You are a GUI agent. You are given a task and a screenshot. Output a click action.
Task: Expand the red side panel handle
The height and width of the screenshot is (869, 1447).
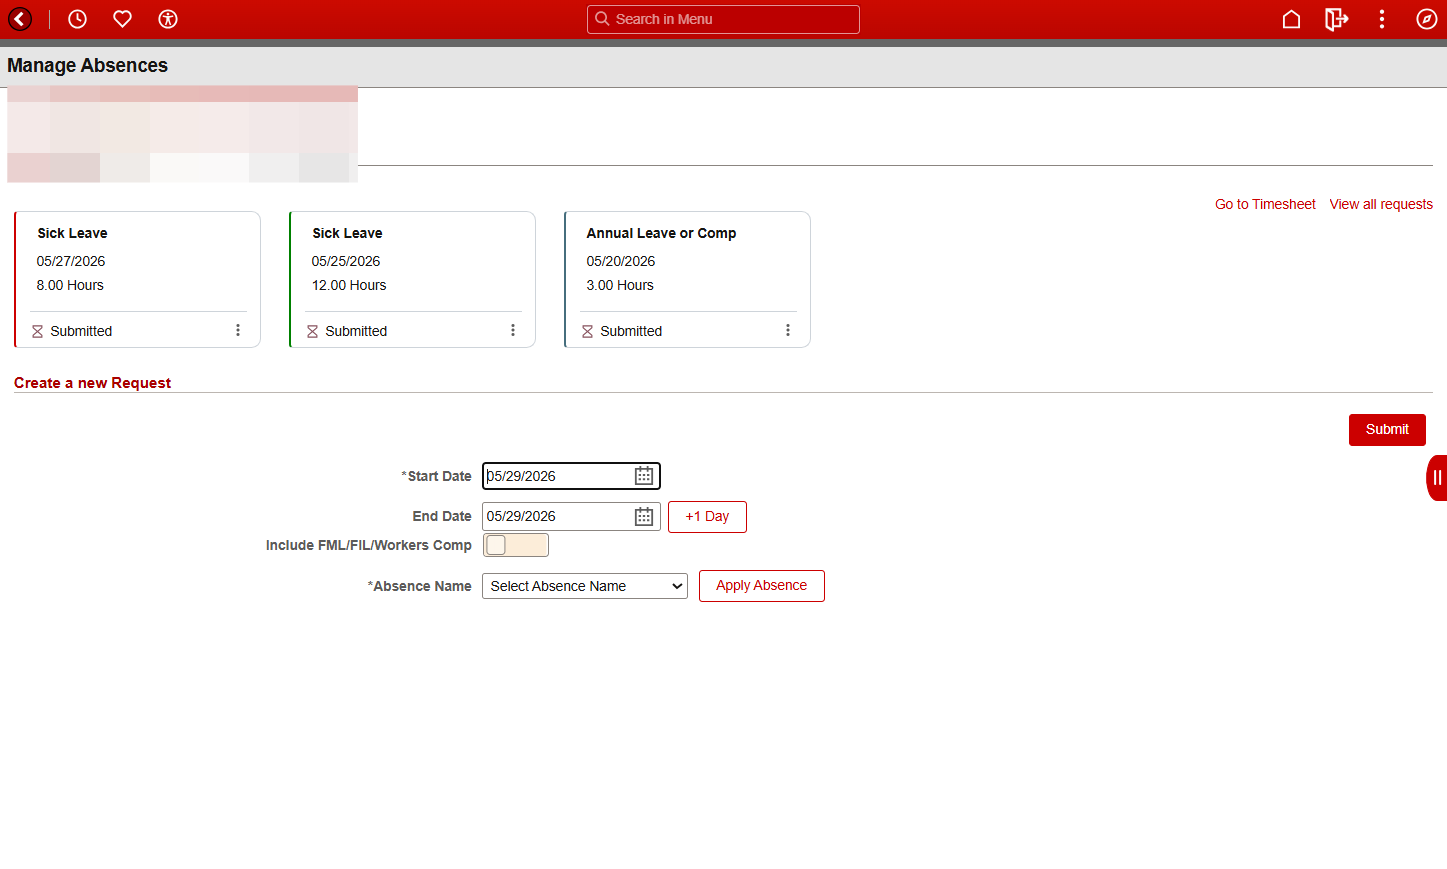pyautogui.click(x=1437, y=478)
